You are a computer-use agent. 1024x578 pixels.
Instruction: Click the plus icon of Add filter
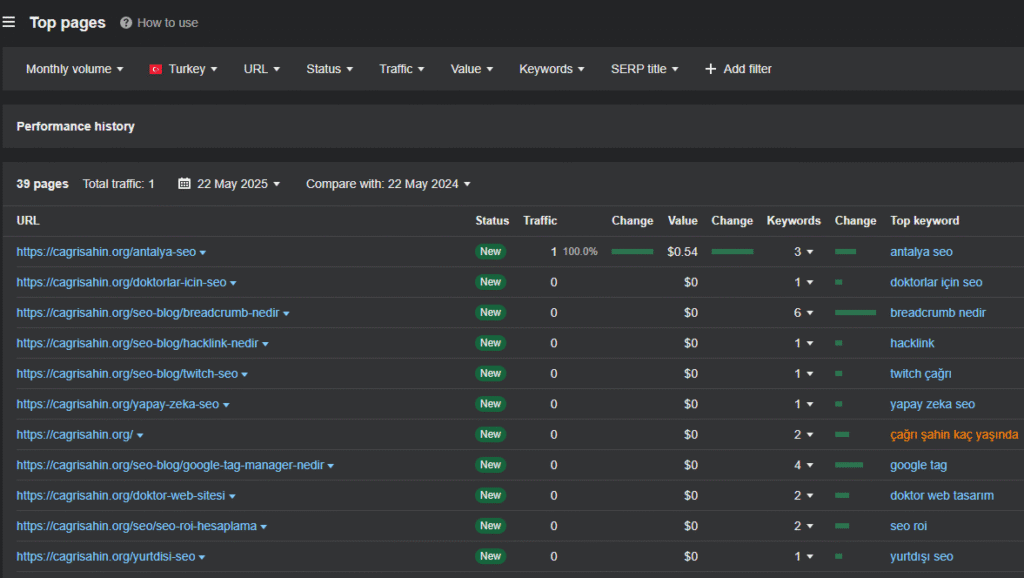point(711,69)
